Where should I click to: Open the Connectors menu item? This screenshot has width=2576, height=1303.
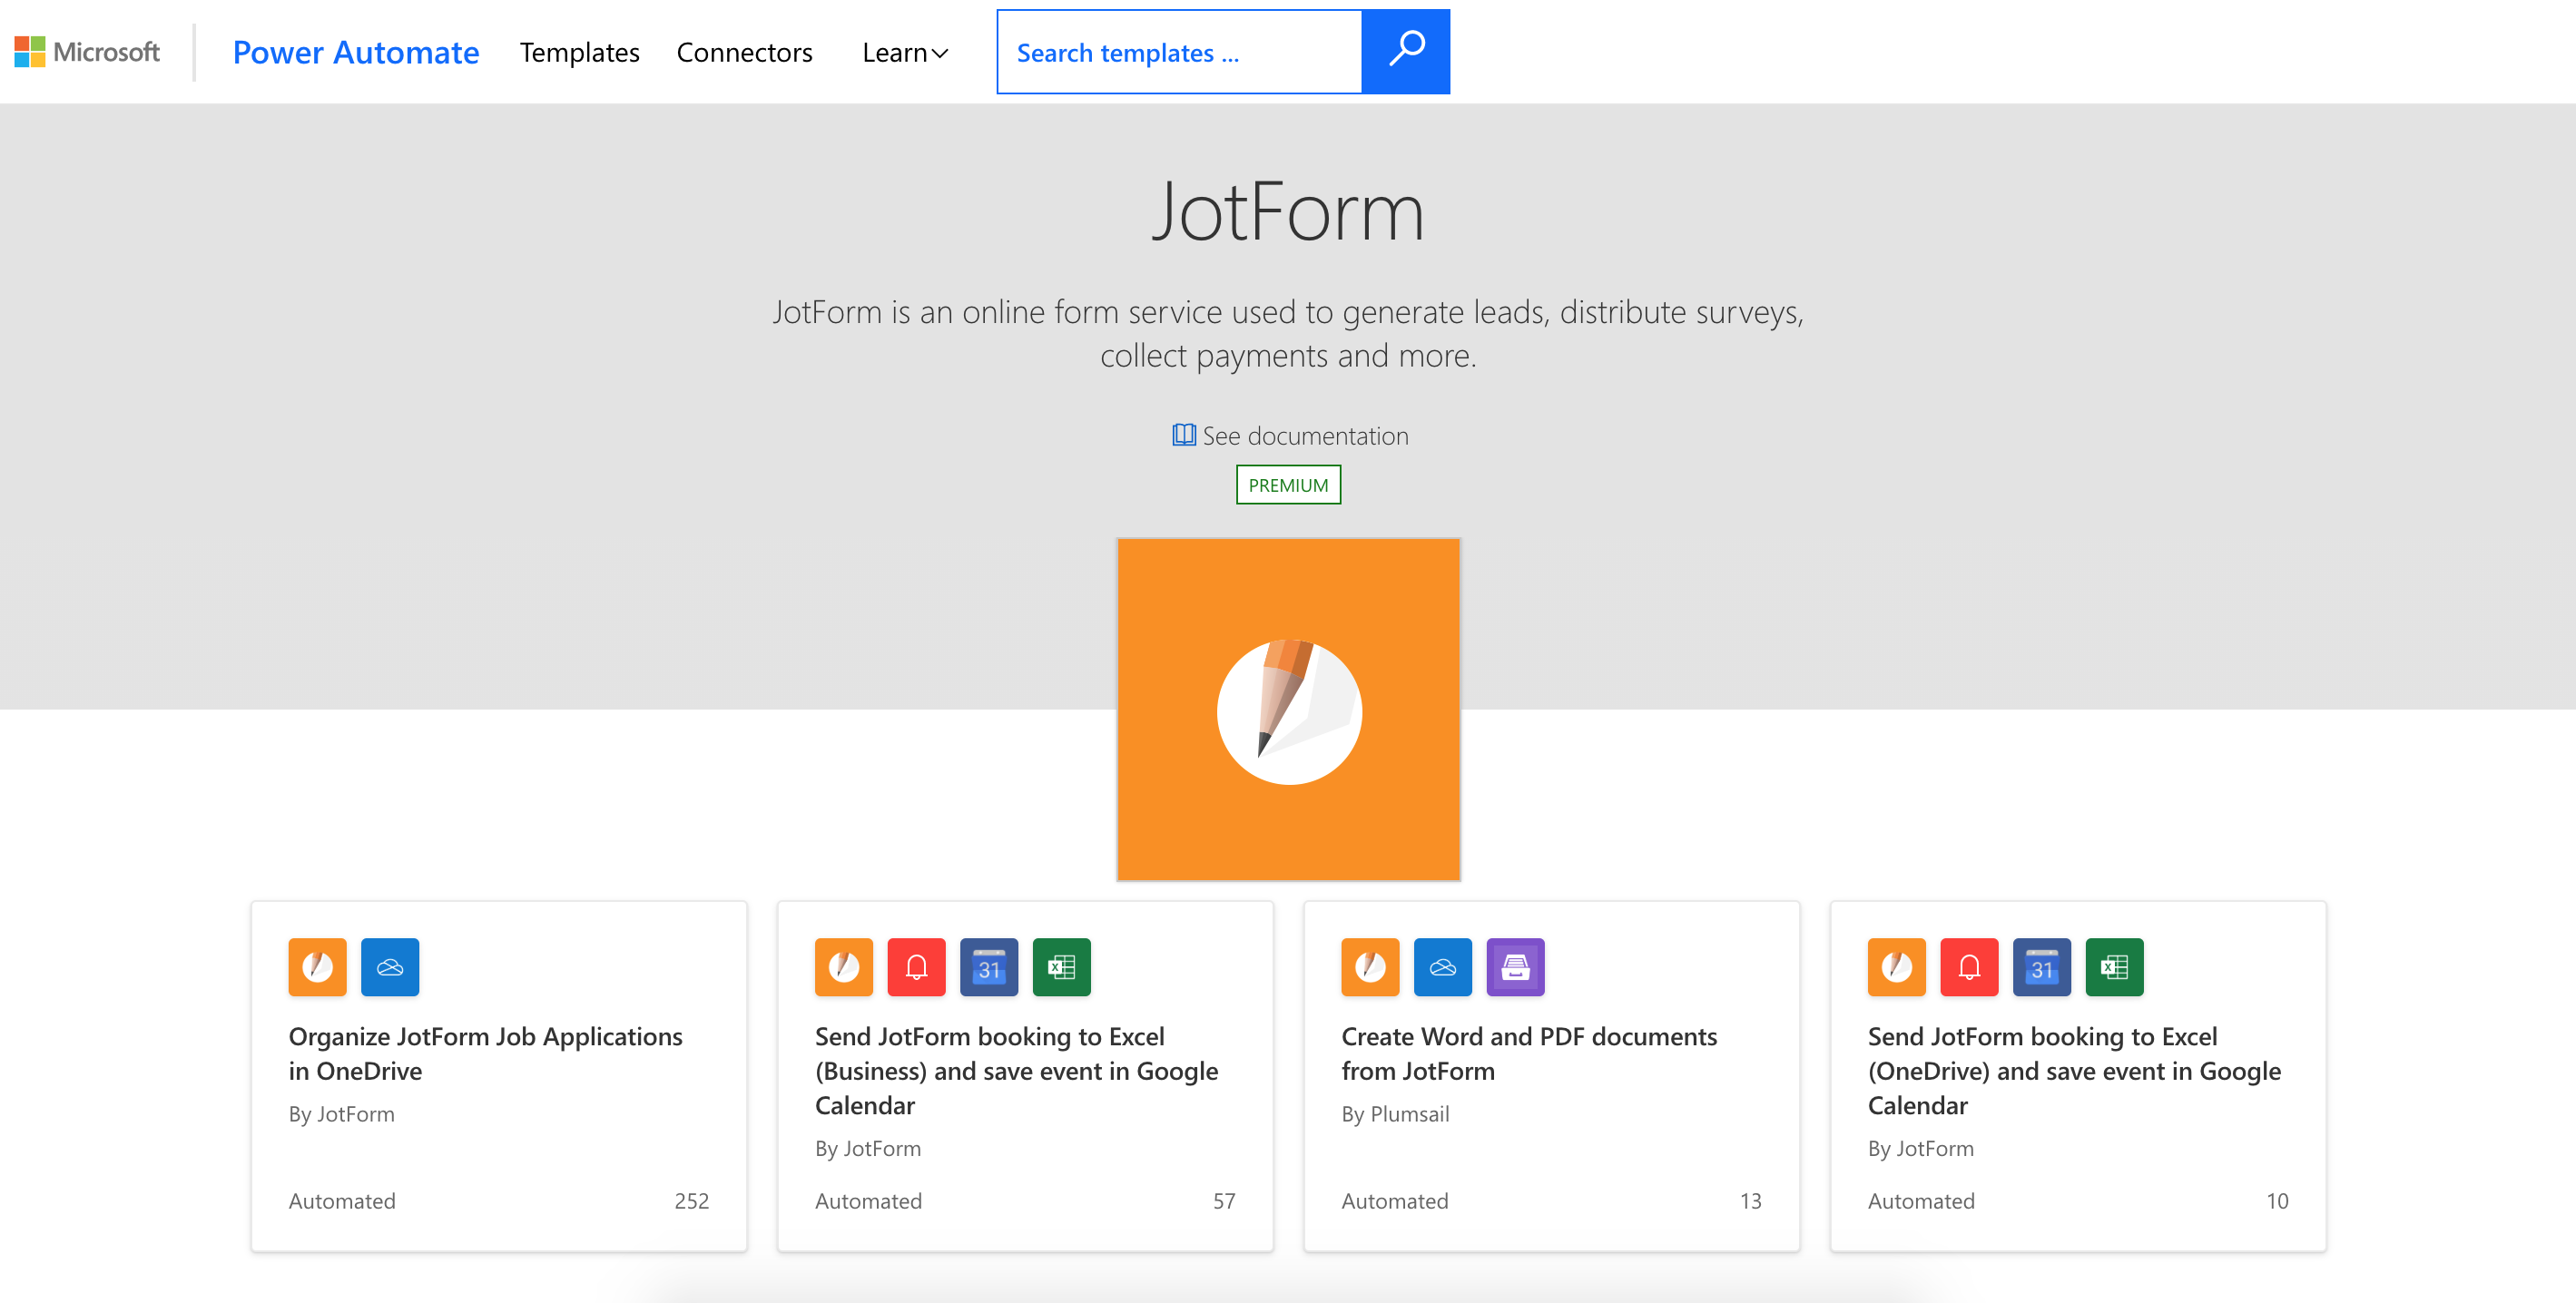coord(744,53)
